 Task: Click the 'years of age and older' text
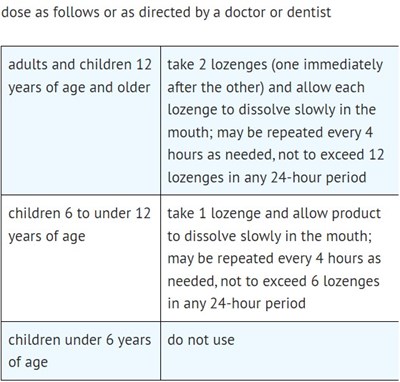pyautogui.click(x=79, y=88)
